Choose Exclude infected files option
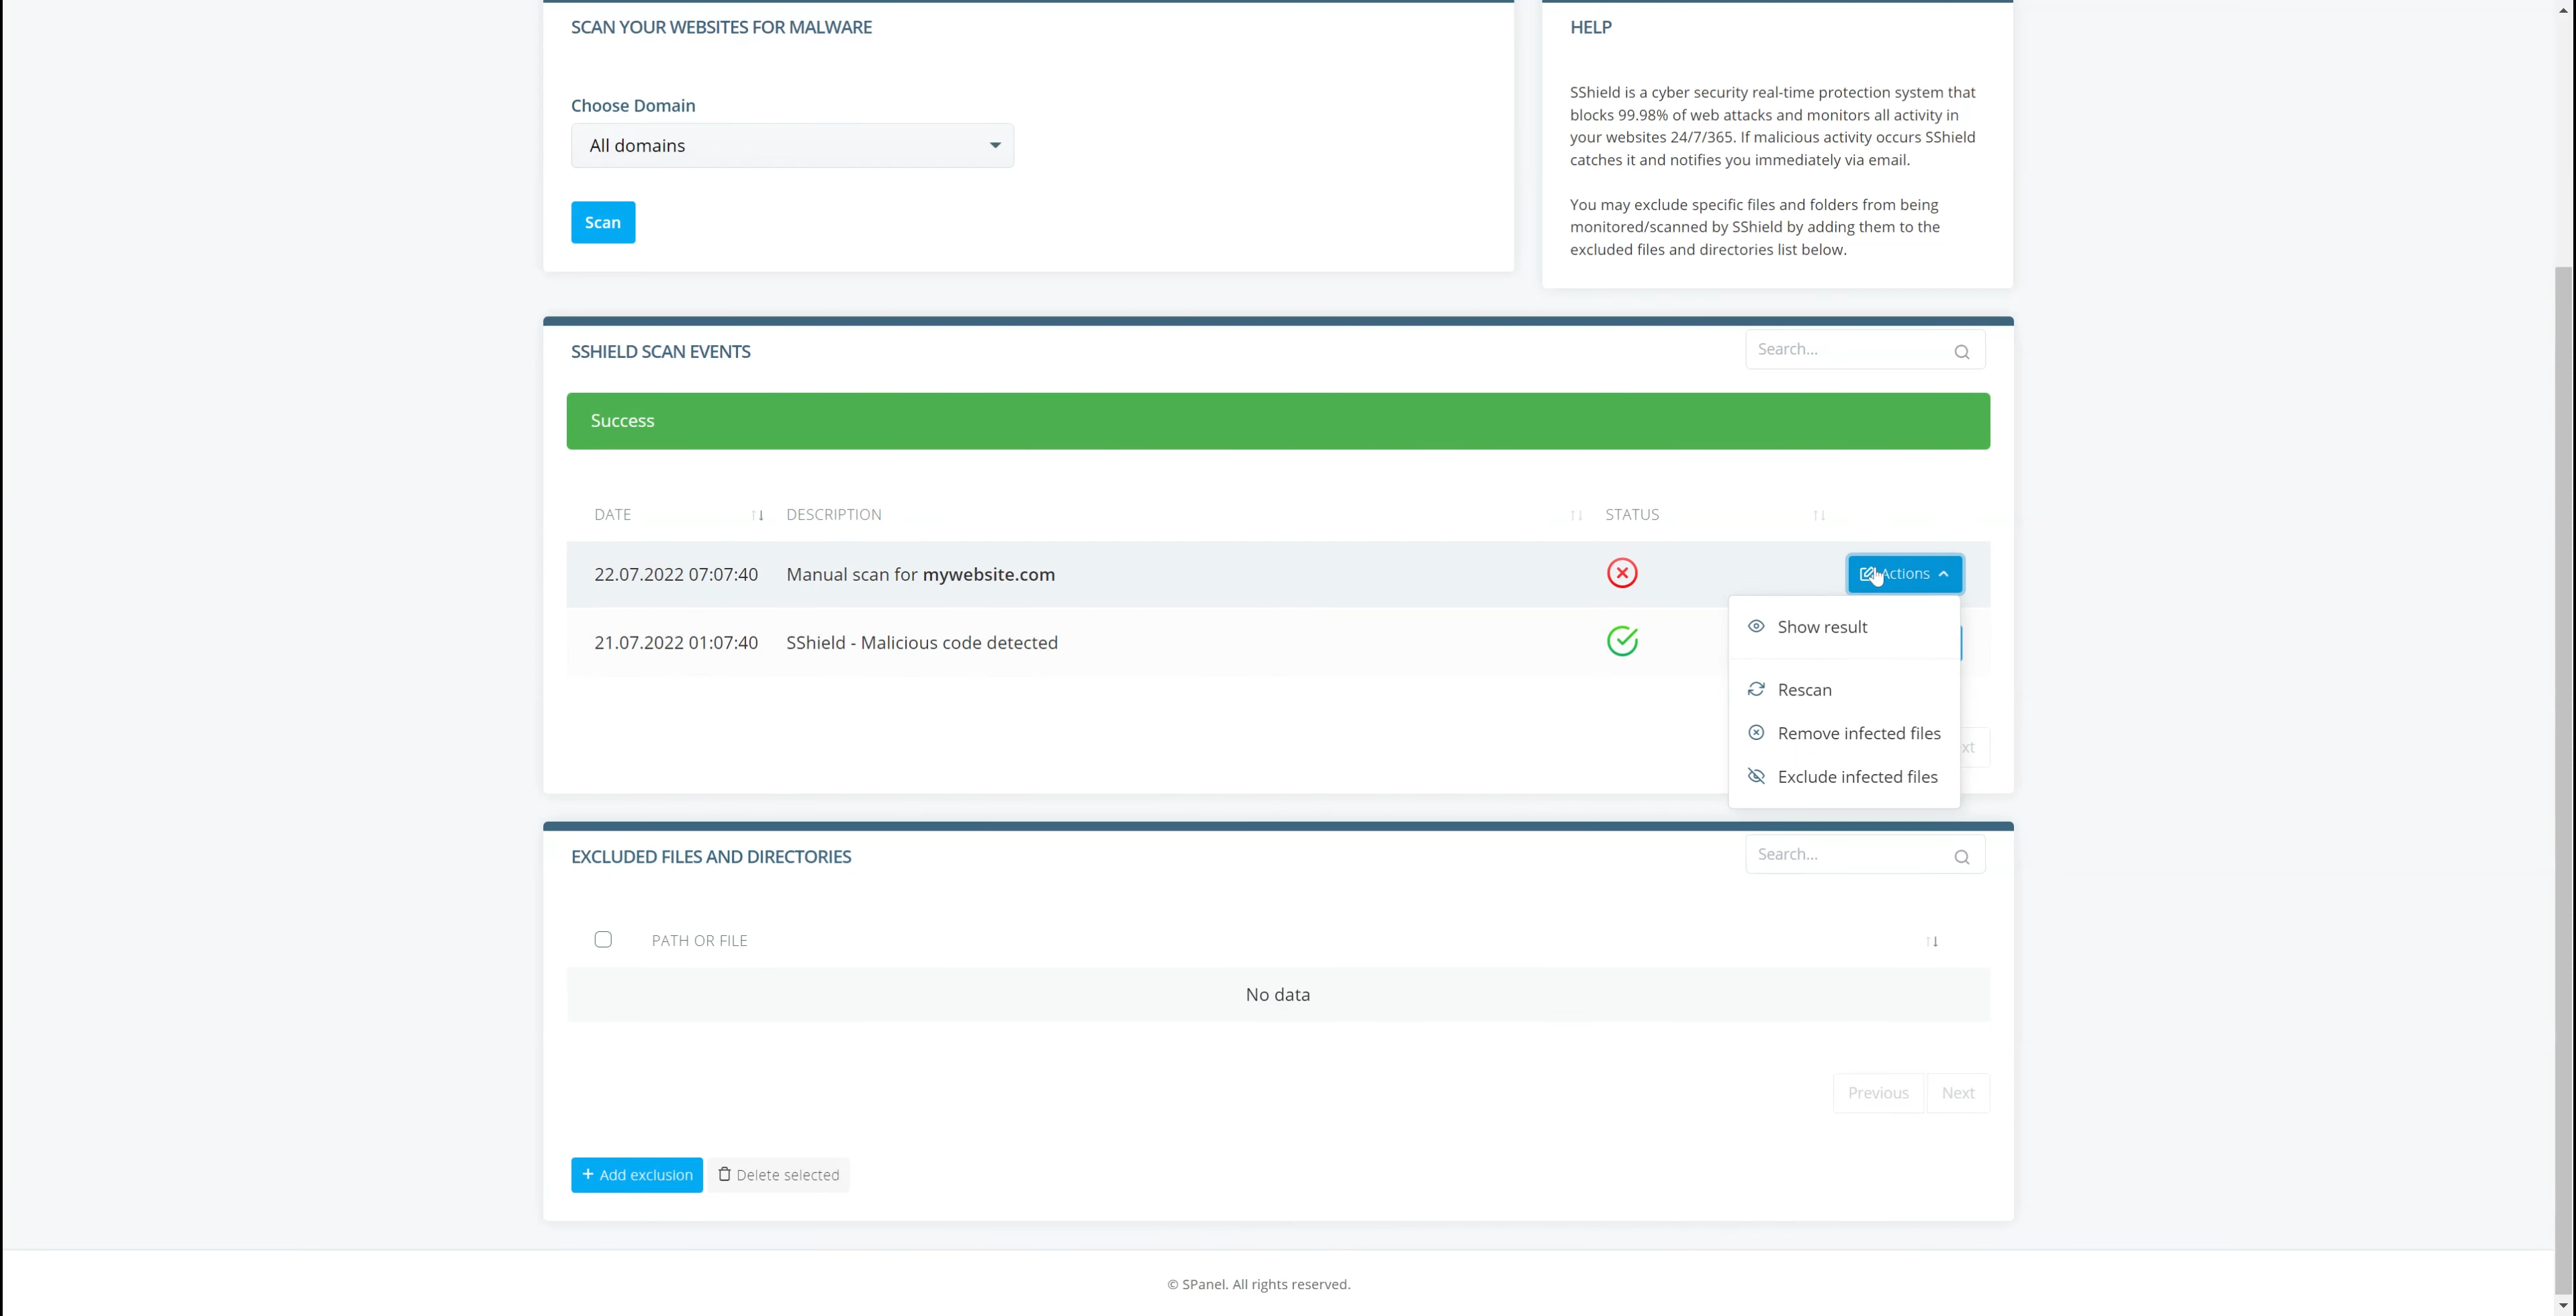This screenshot has height=1316, width=2576. click(x=1844, y=777)
